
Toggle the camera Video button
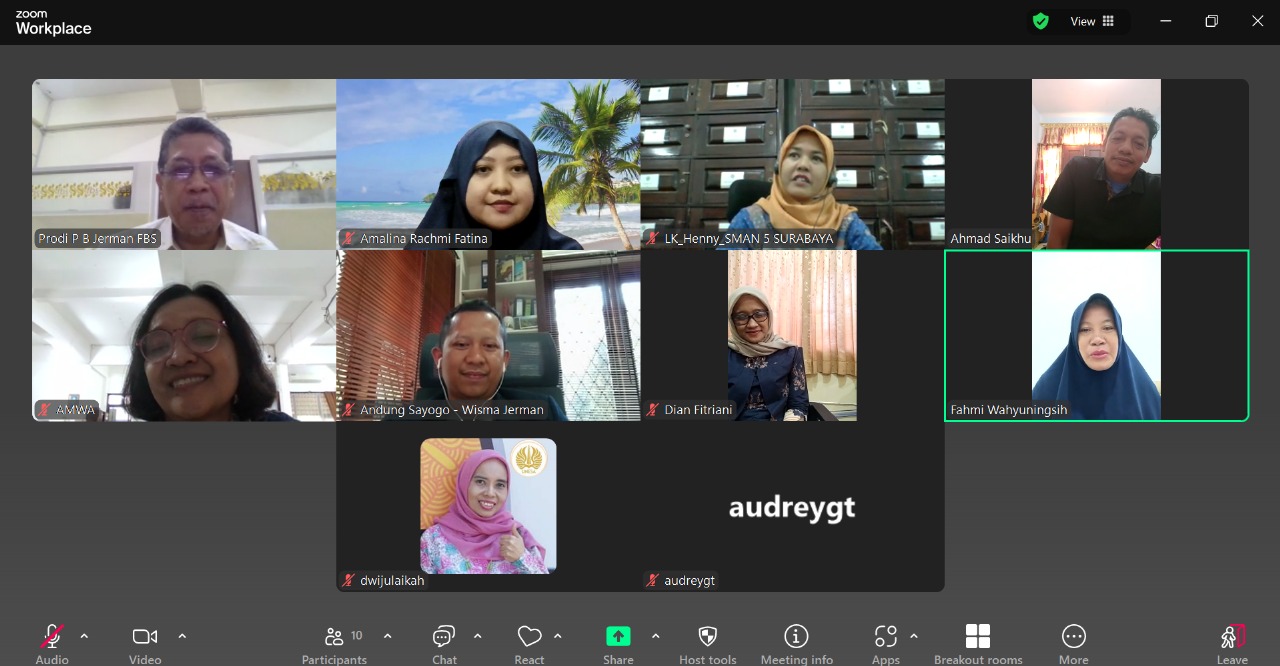click(x=145, y=637)
